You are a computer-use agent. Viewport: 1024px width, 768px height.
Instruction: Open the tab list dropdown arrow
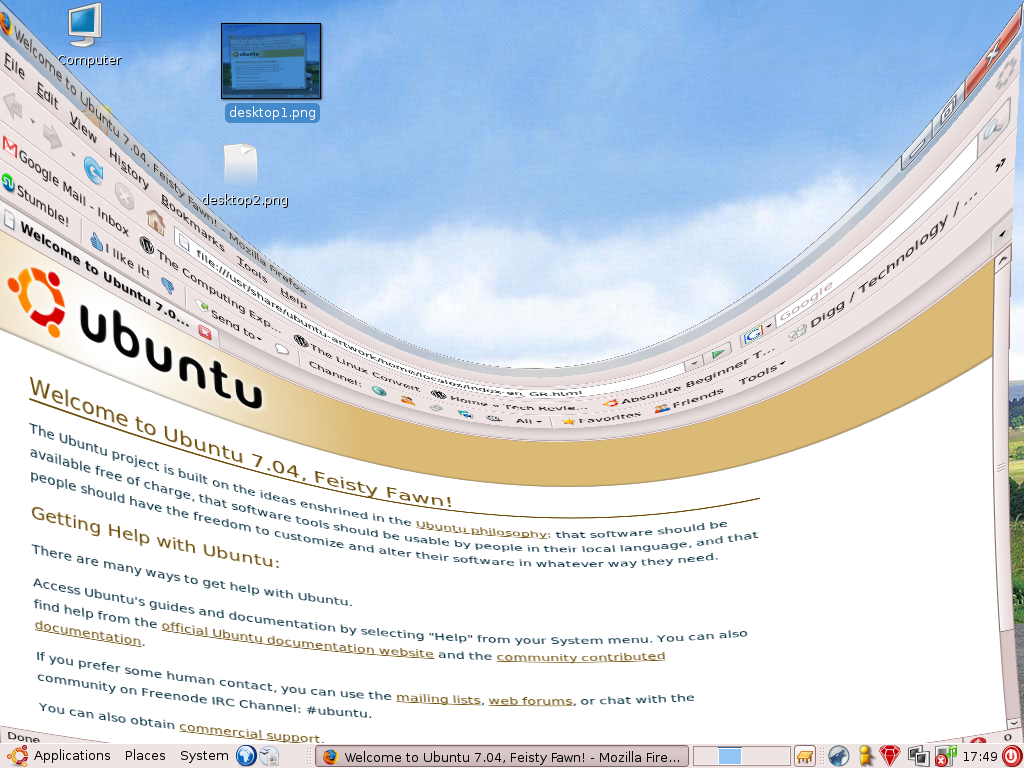pyautogui.click(x=1003, y=233)
